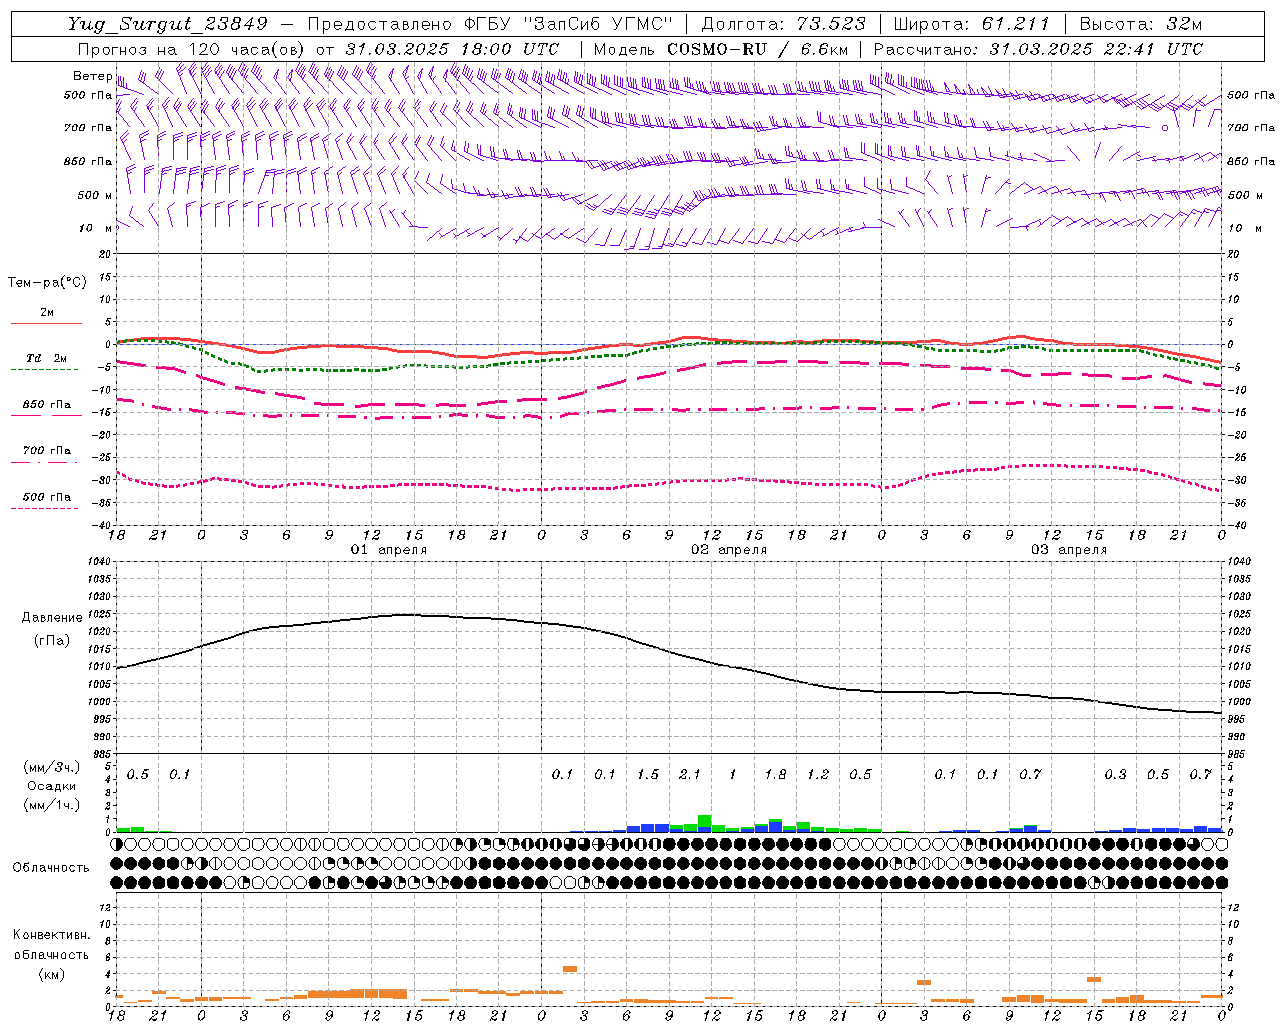1280x1024 pixels.
Task: Click the 2.1 precipitation value
Action: point(690,774)
